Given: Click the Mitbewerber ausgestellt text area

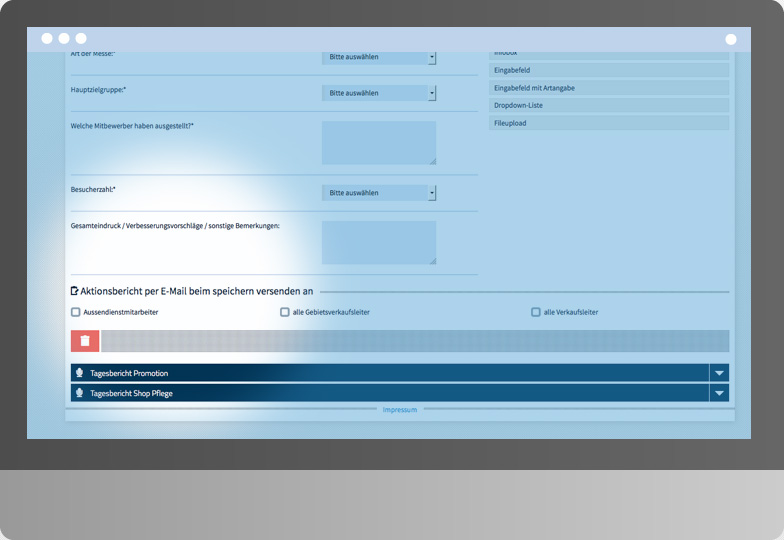Looking at the screenshot, I should pos(378,143).
